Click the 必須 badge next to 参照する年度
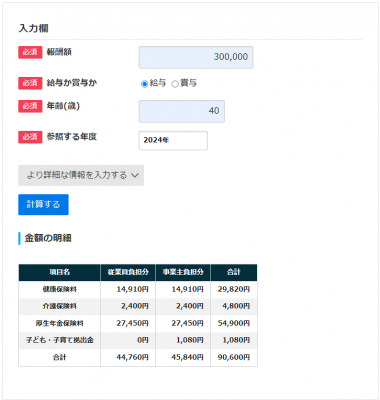This screenshot has height=400, width=380. (30, 137)
